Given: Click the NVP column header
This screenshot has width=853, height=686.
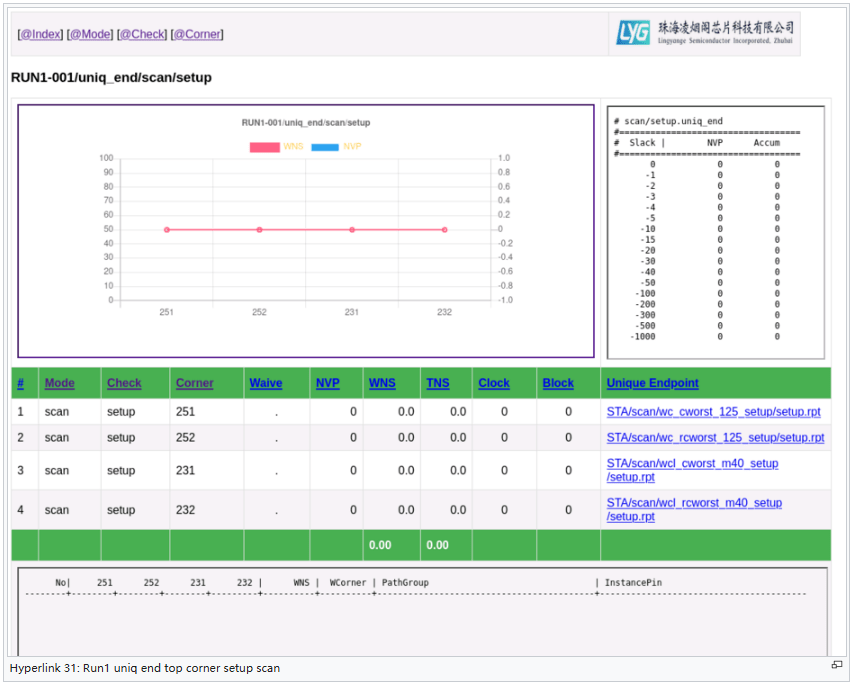Looking at the screenshot, I should pyautogui.click(x=327, y=383).
